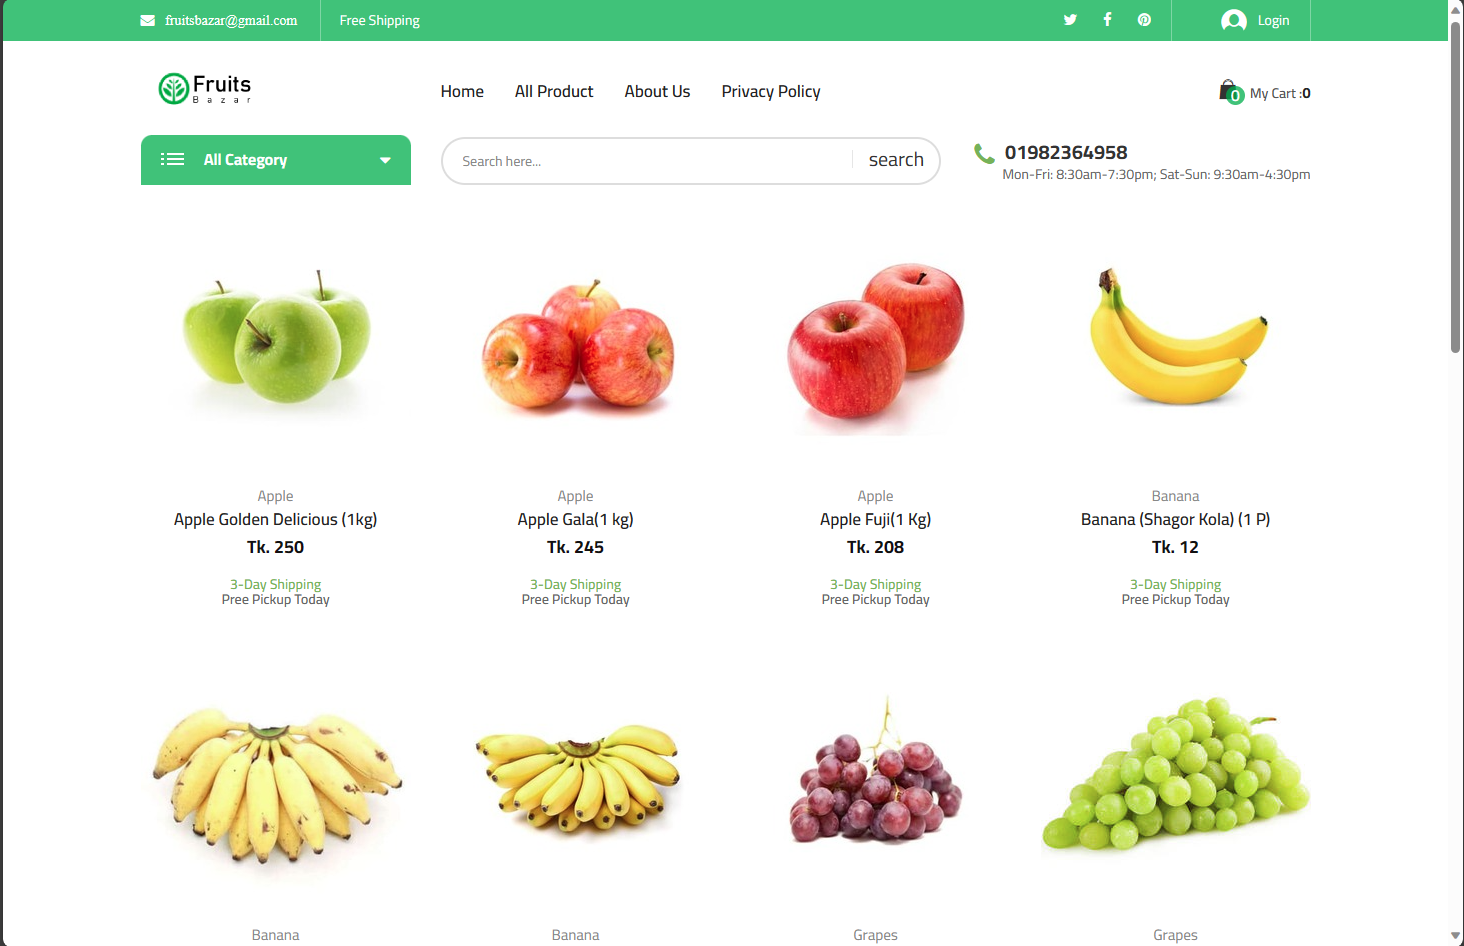Open the About Us menu item

click(x=657, y=91)
